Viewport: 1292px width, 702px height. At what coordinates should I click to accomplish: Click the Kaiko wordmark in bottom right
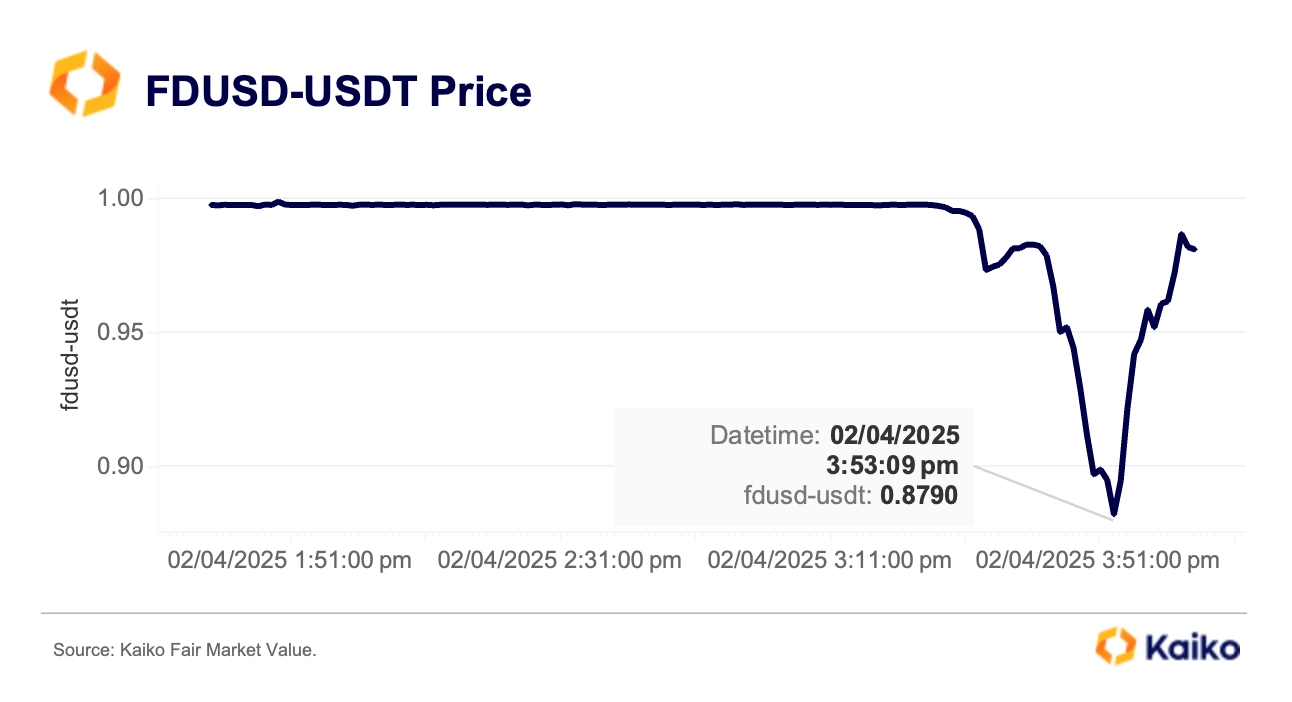point(1191,647)
